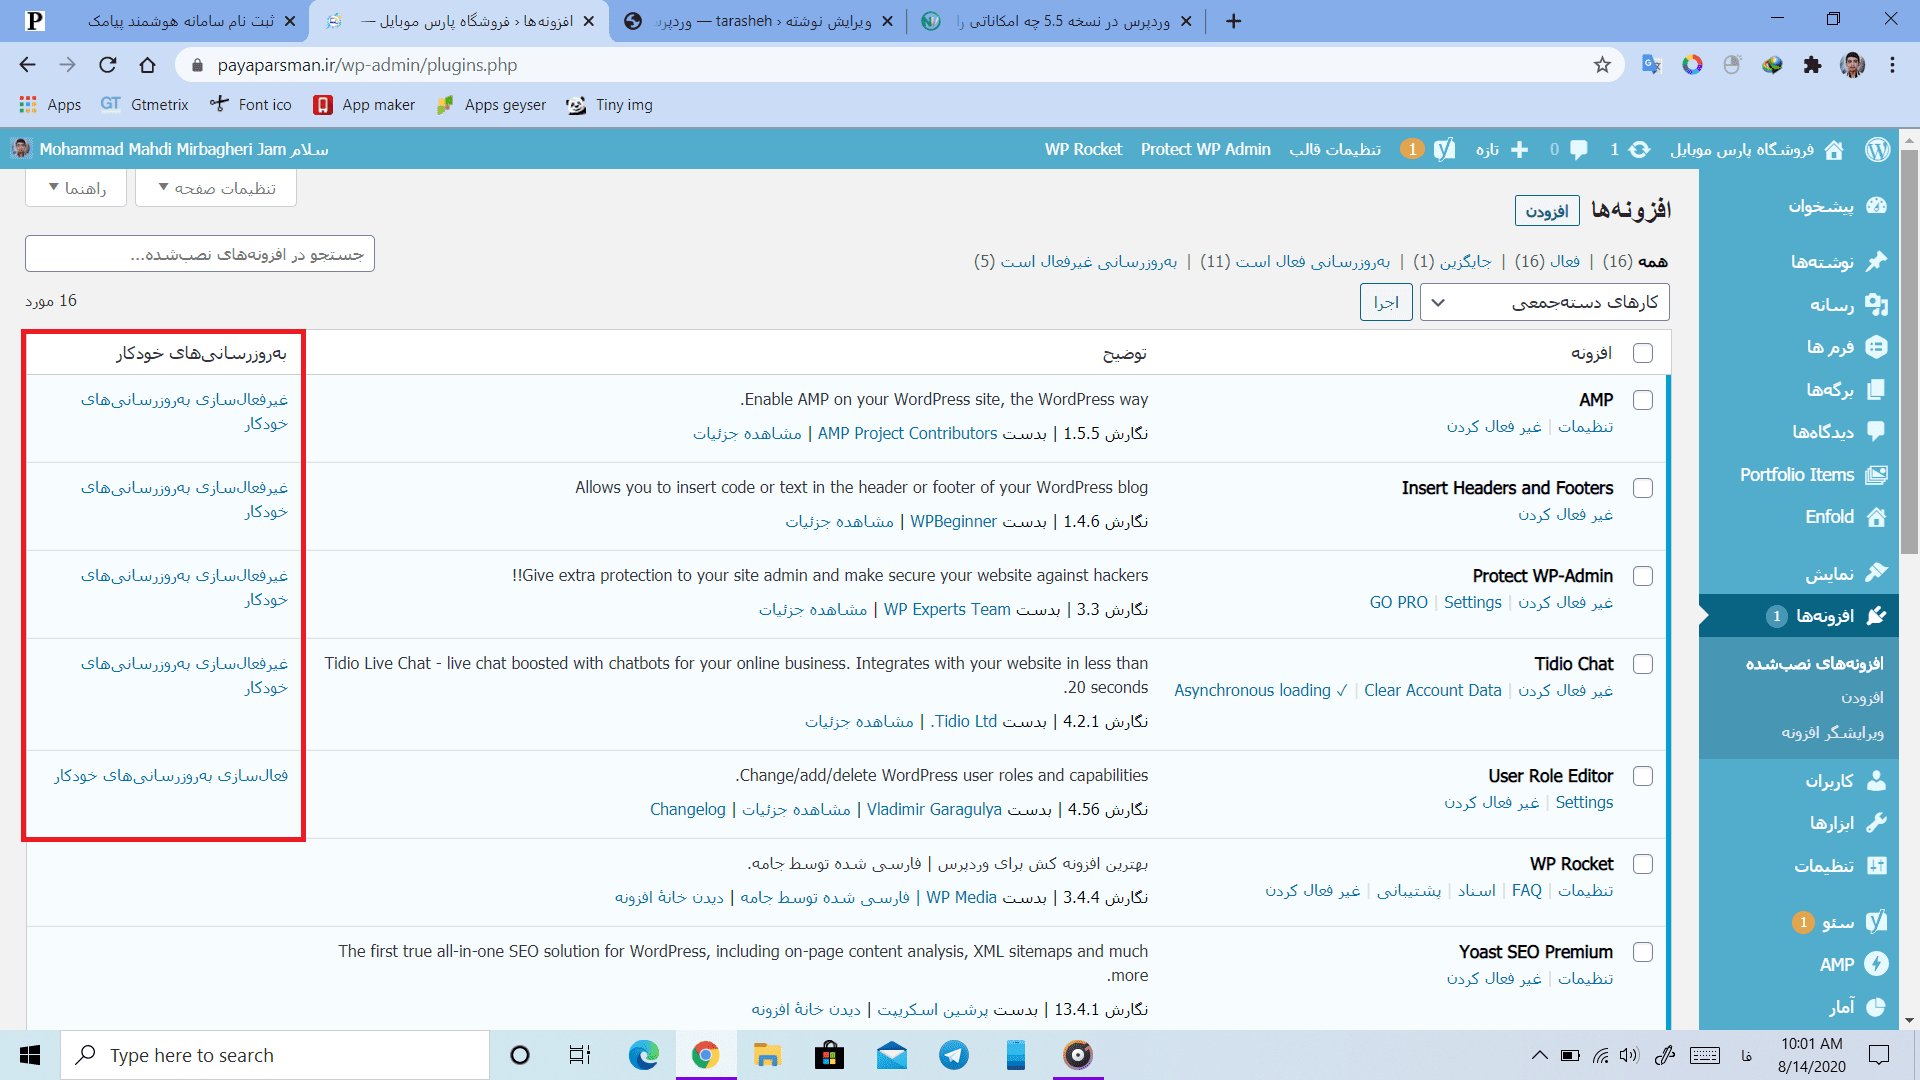Image resolution: width=1920 pixels, height=1080 pixels.
Task: Open ویرایشگر افزونه plugin editor submenu
Action: [x=1832, y=733]
